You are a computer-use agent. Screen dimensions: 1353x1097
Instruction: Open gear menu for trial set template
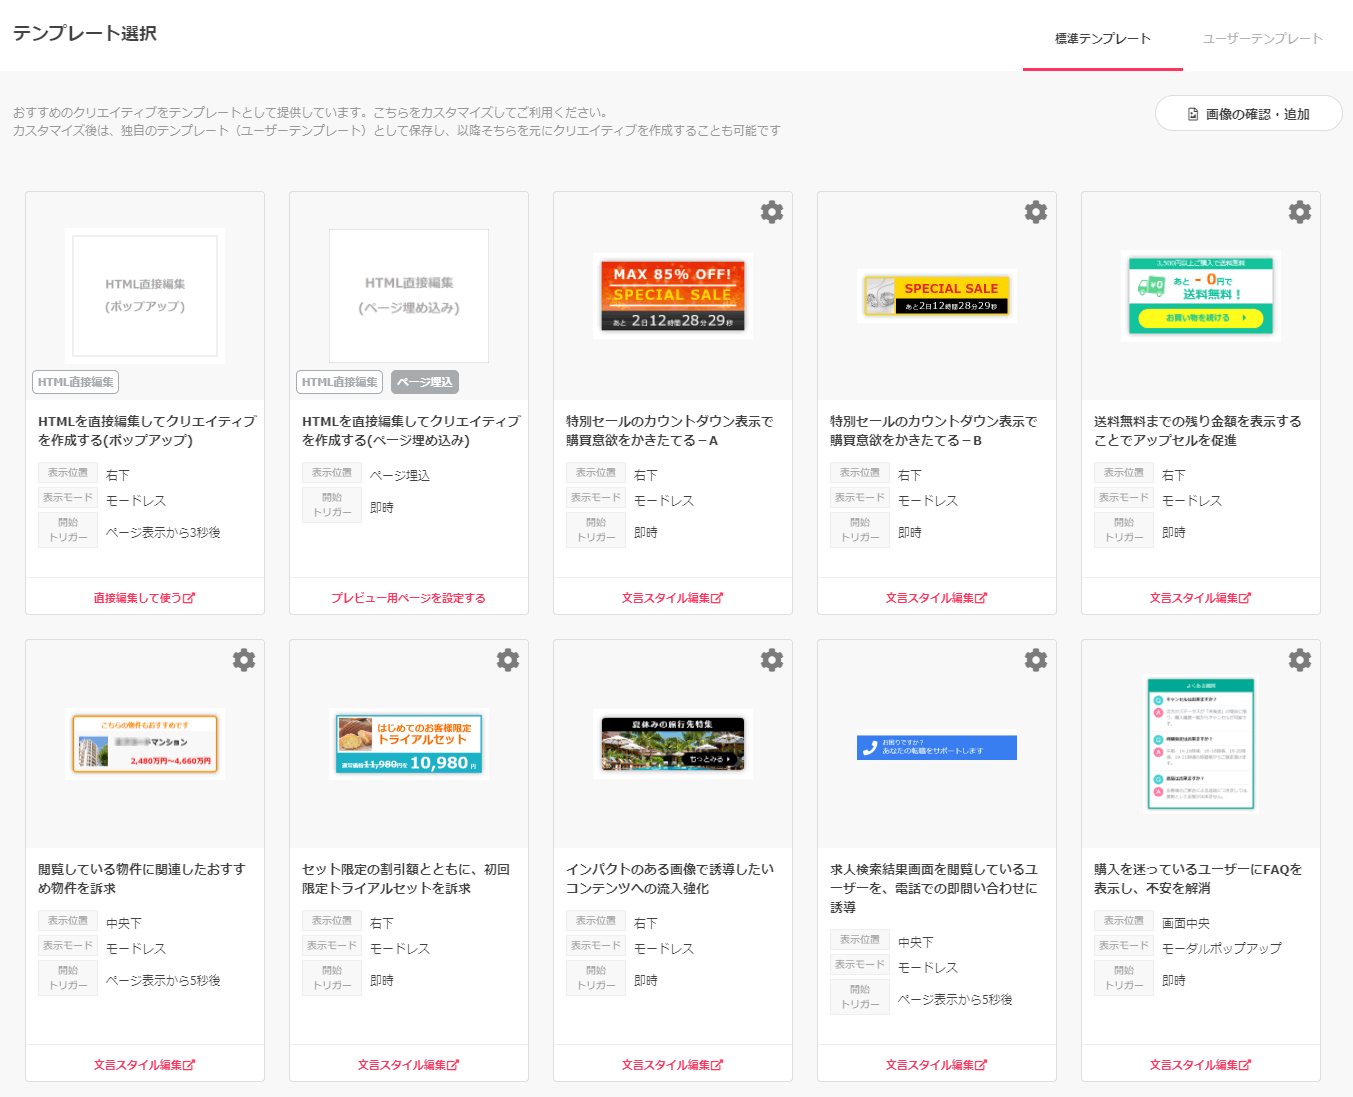507,660
